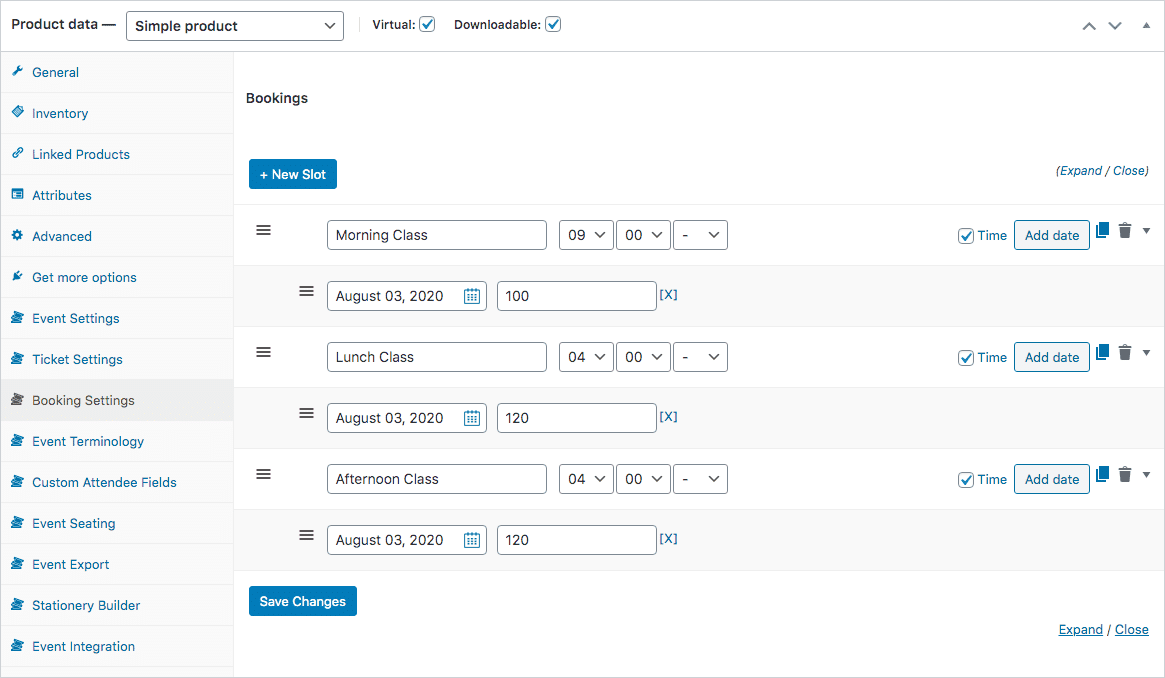The image size is (1165, 678).
Task: Click the drag handle beside Afternoon Class date row
Action: [x=306, y=535]
